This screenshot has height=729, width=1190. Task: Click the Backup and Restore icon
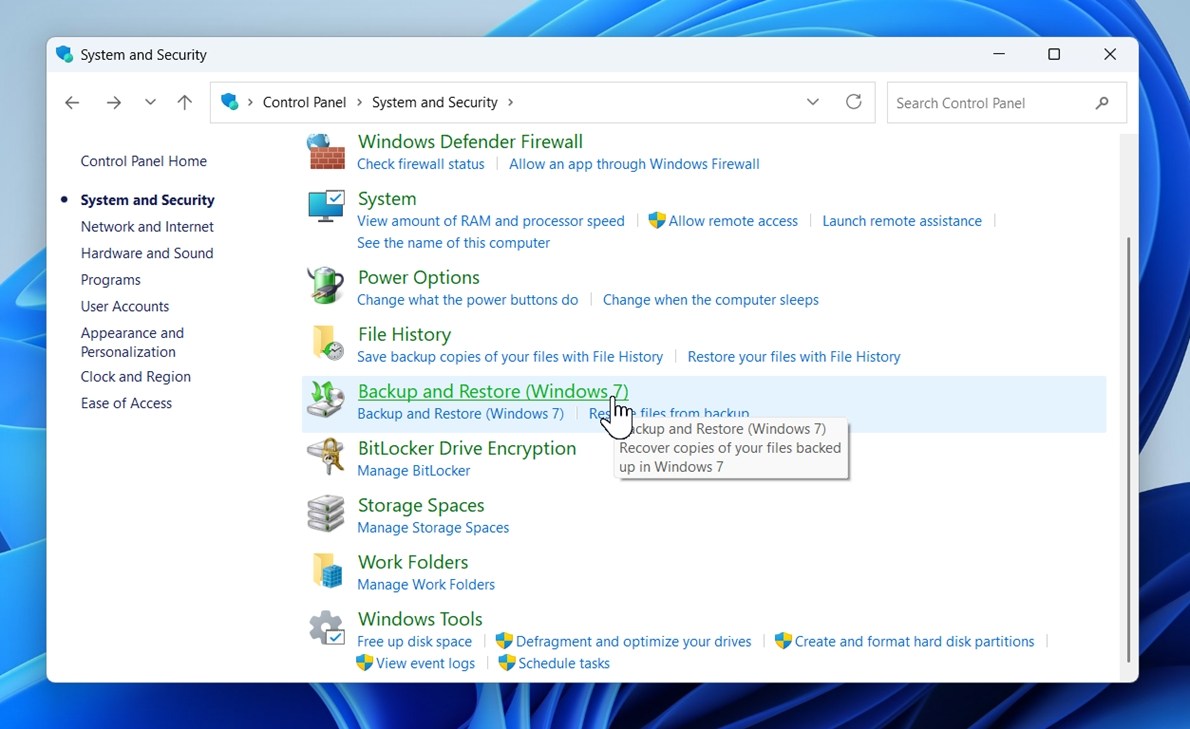(x=325, y=399)
